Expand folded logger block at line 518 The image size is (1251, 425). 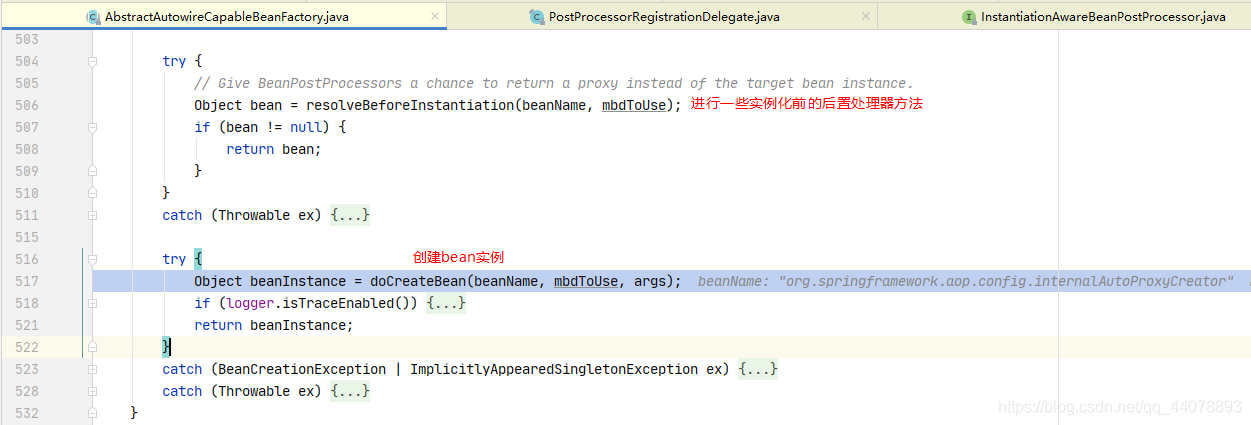click(x=92, y=303)
